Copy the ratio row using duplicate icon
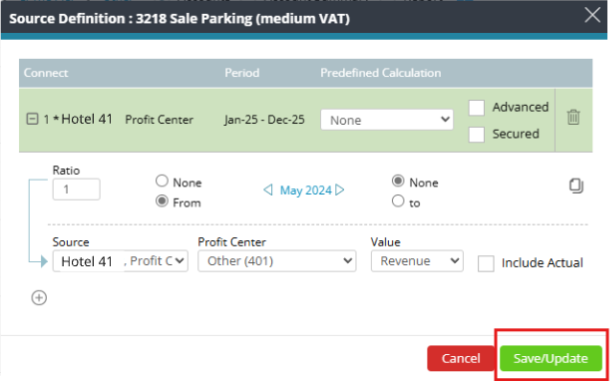The width and height of the screenshot is (612, 381). pos(576,186)
